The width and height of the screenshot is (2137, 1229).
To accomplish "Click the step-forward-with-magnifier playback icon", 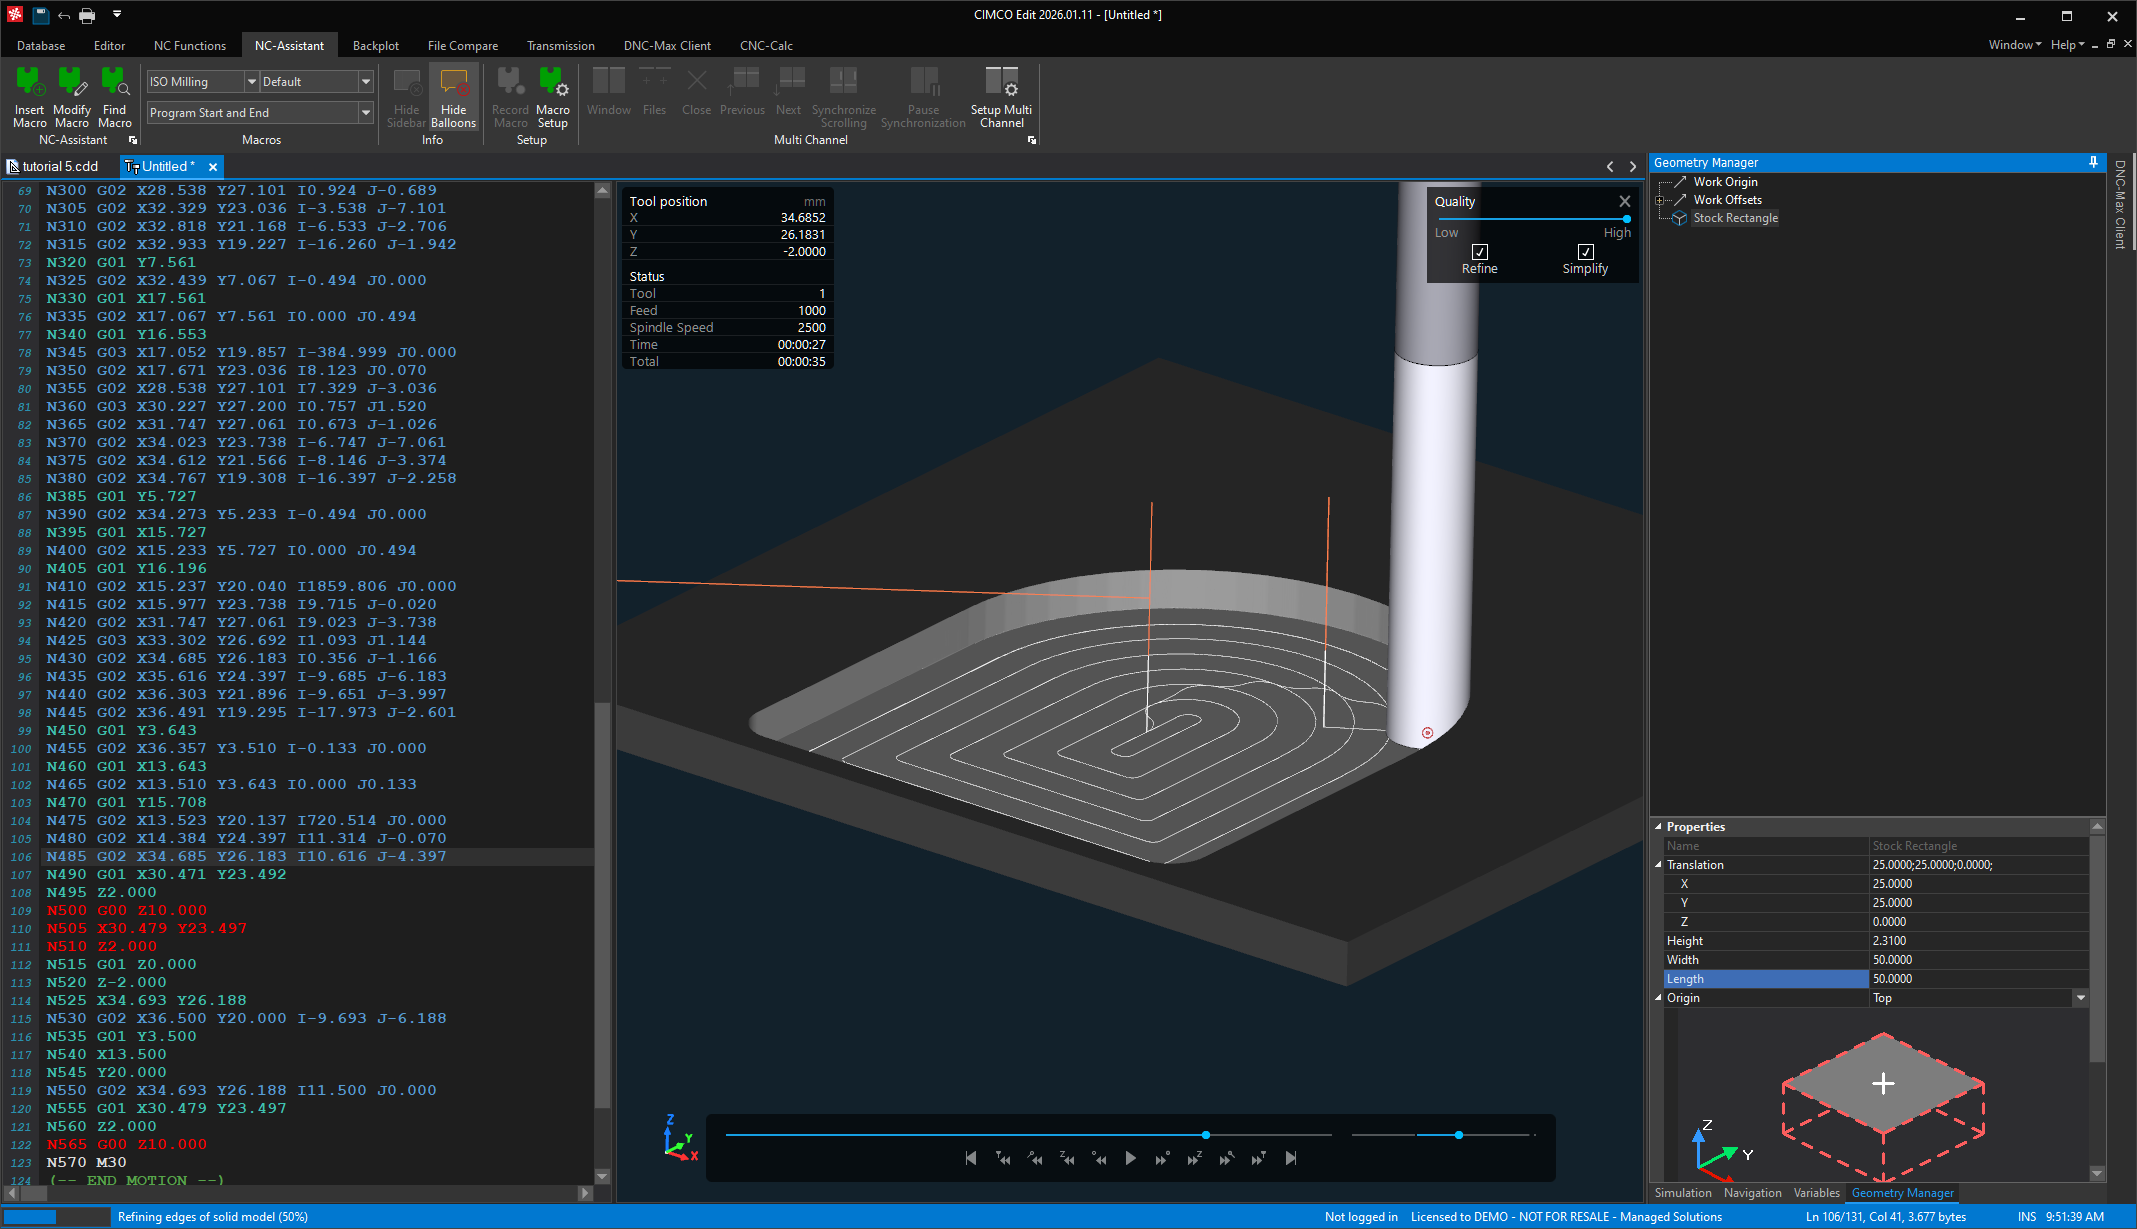I will click(x=1226, y=1158).
